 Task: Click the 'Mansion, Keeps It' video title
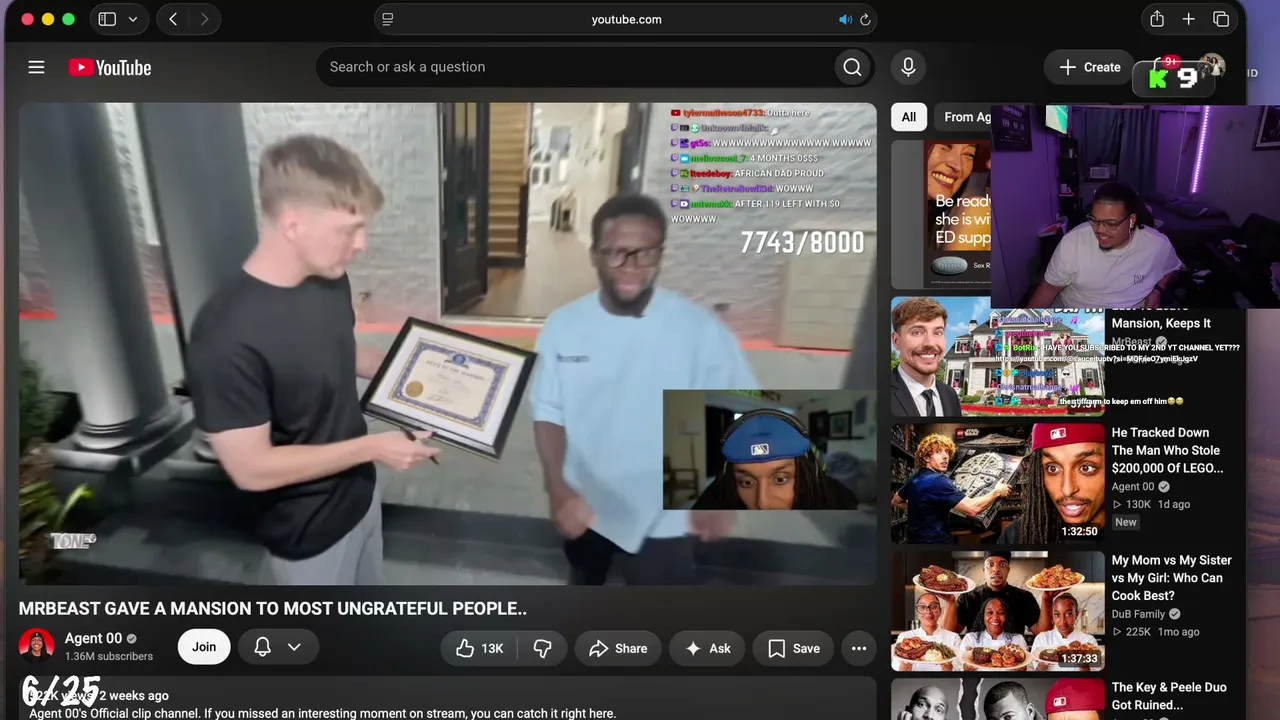tap(1161, 323)
